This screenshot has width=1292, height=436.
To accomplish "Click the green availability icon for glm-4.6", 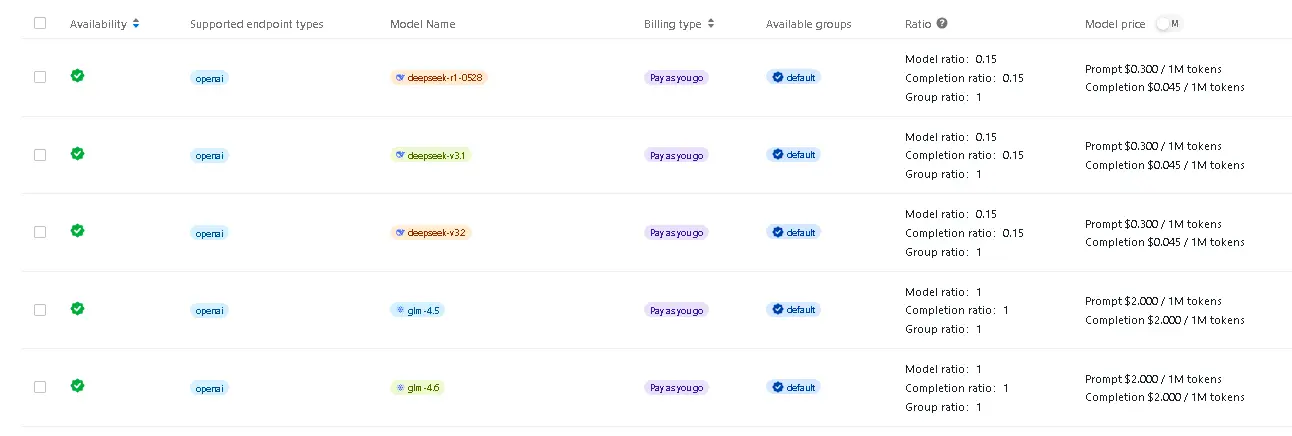I will coord(77,385).
